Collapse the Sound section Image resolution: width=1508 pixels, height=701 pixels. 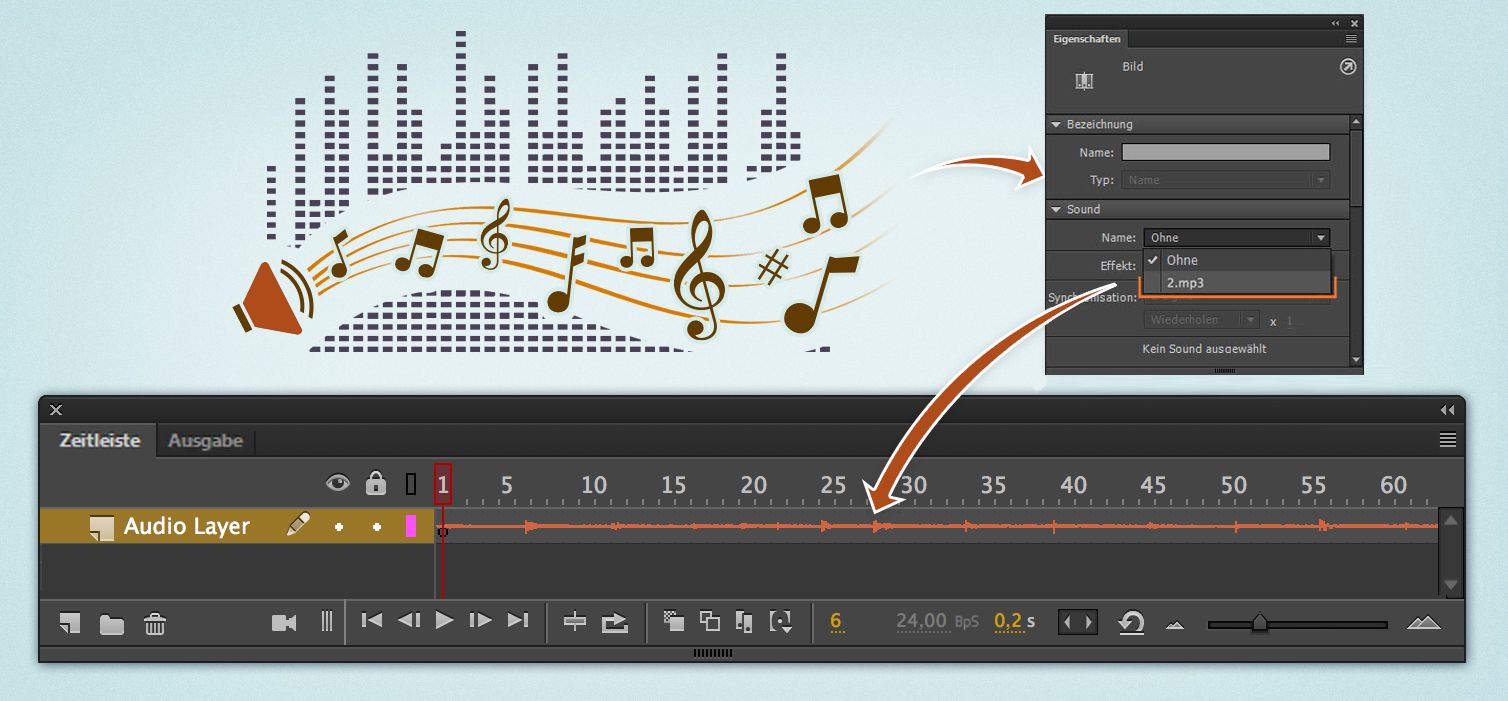1056,210
